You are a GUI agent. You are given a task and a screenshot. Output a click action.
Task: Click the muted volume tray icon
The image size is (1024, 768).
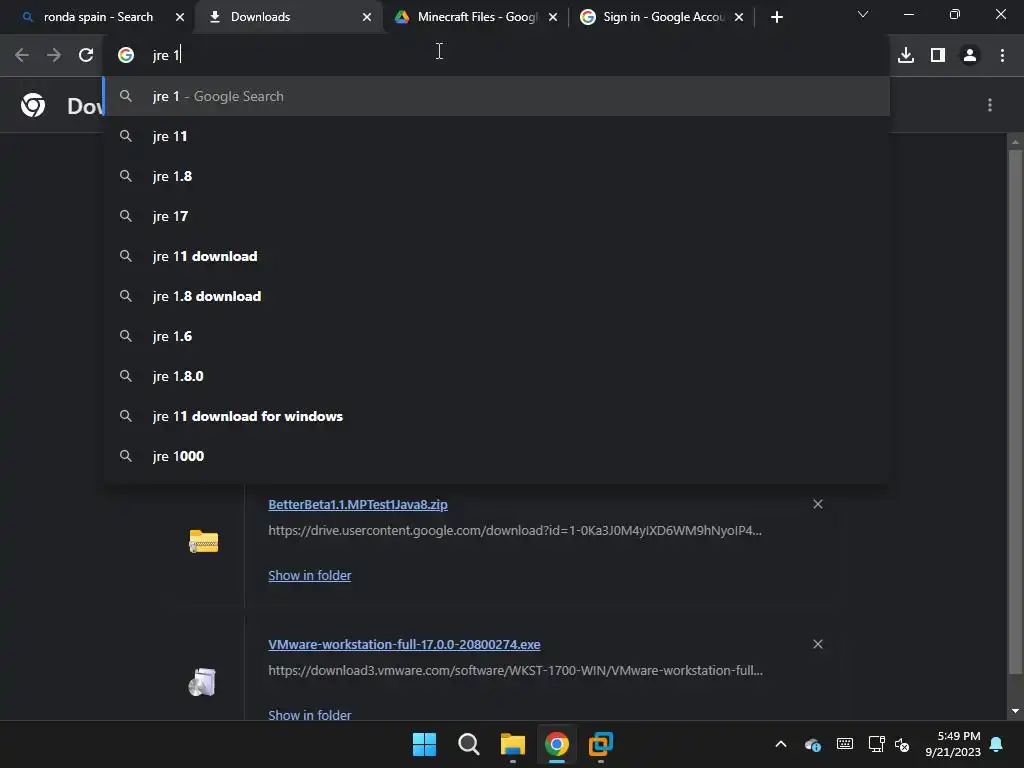(x=902, y=744)
